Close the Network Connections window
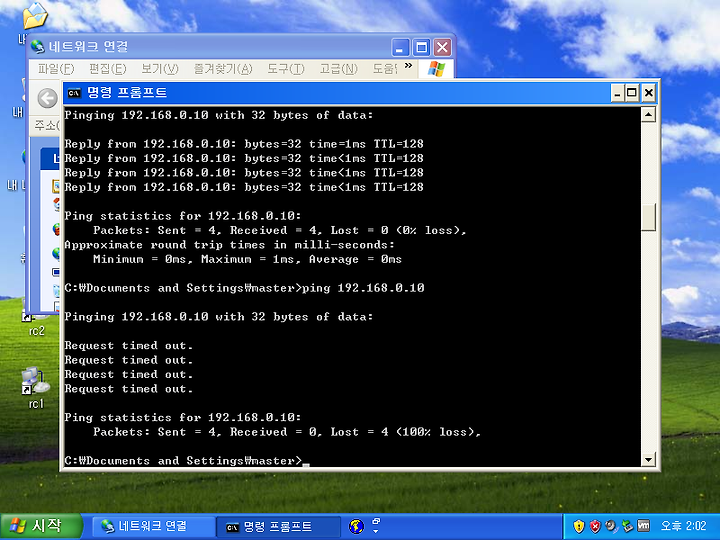Screen dimensions: 720x540 [442, 47]
